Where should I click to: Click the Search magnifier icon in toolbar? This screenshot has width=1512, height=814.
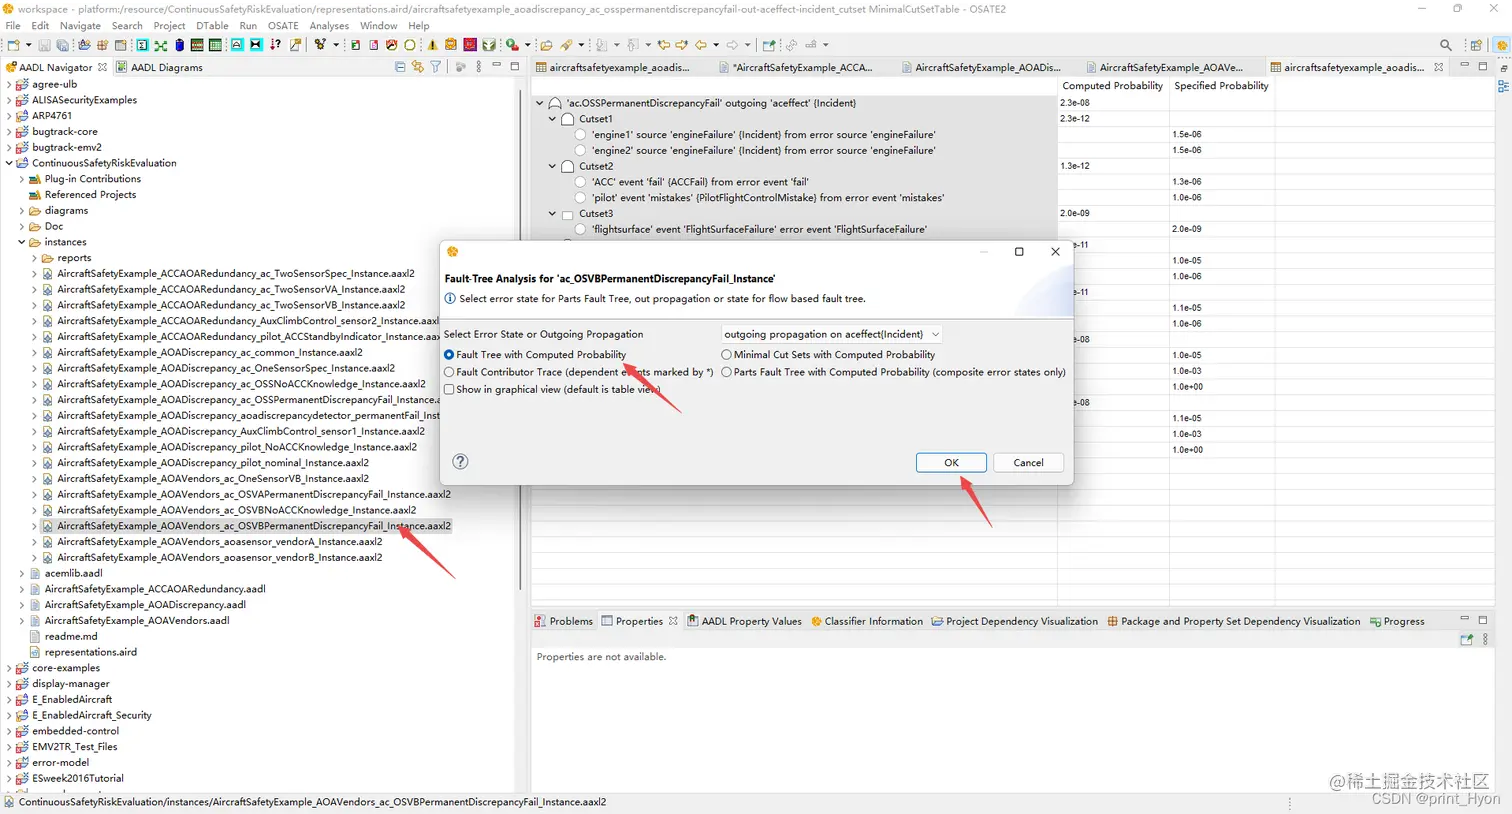(x=1445, y=45)
